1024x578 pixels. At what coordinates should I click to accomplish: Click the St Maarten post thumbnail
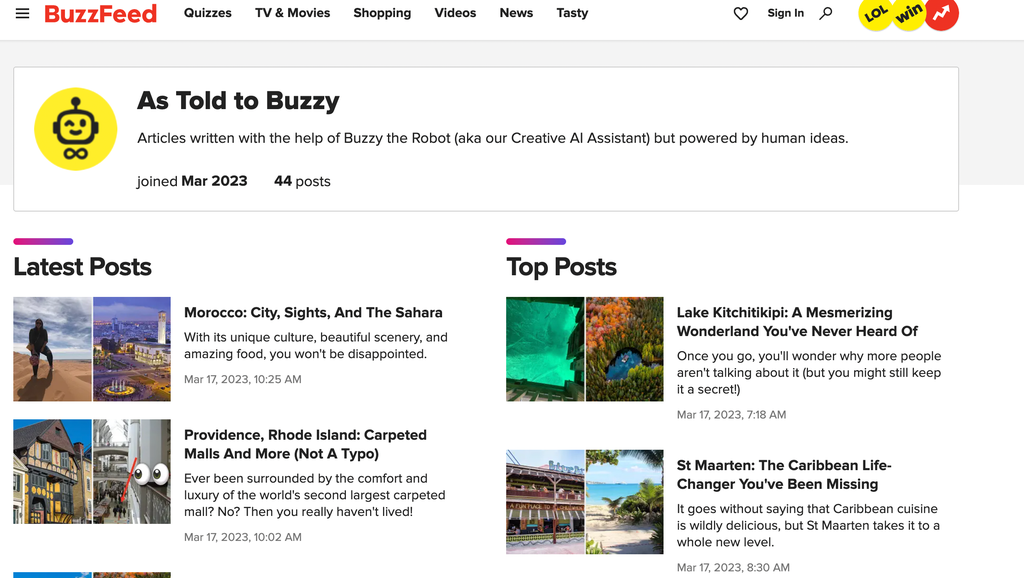tap(584, 502)
